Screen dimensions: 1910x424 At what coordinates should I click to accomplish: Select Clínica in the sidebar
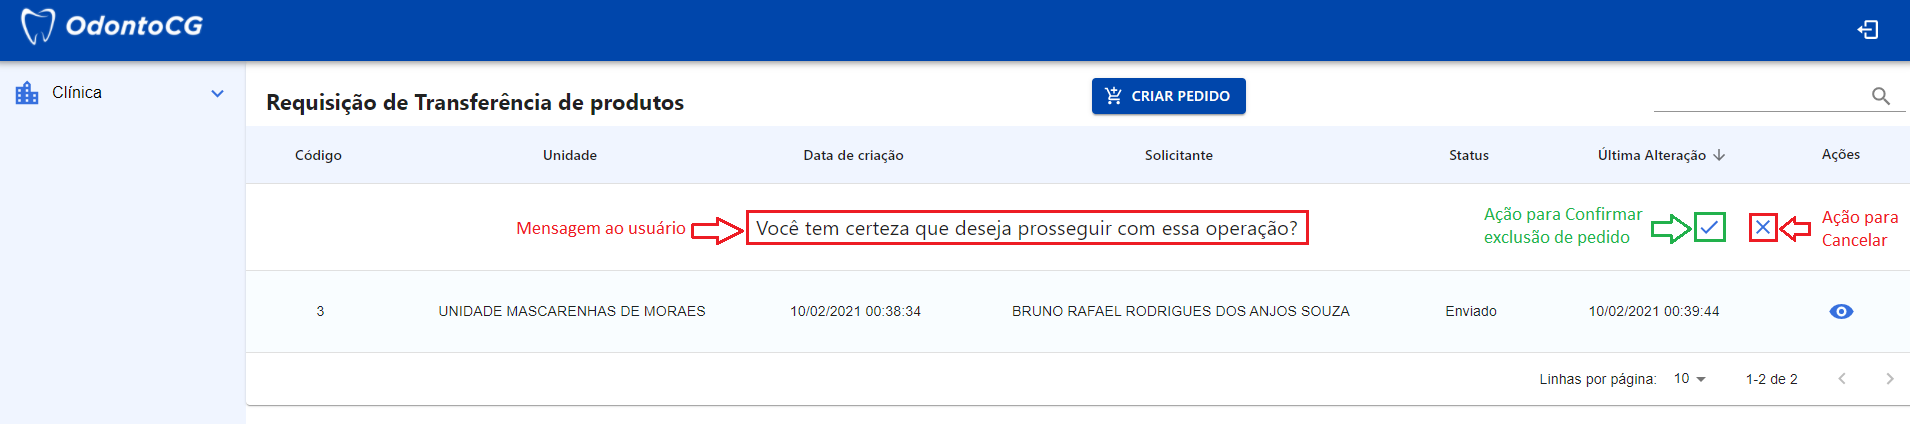(x=77, y=93)
